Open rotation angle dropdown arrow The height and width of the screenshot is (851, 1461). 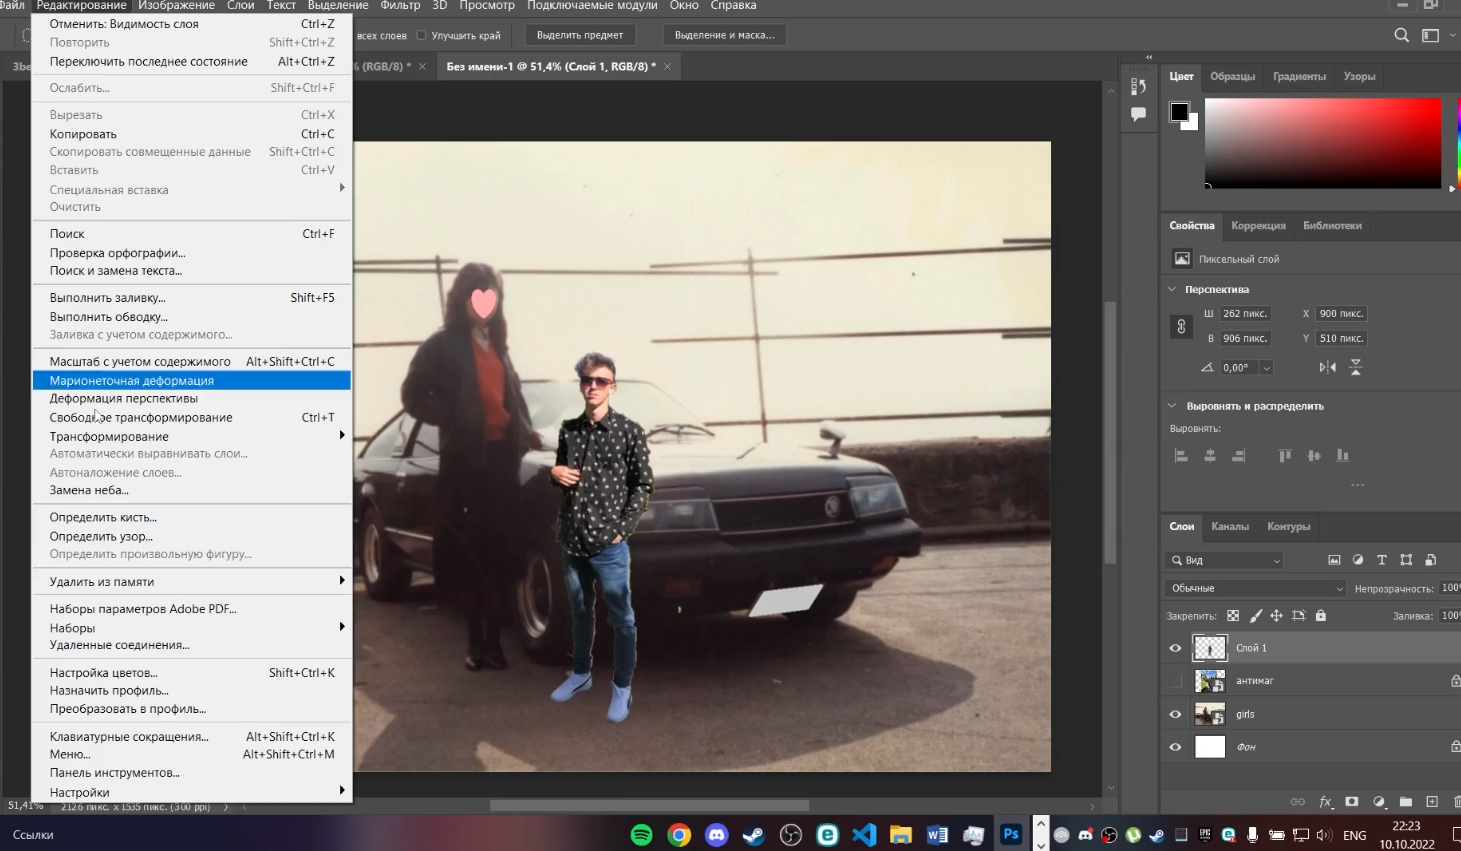click(x=1267, y=368)
